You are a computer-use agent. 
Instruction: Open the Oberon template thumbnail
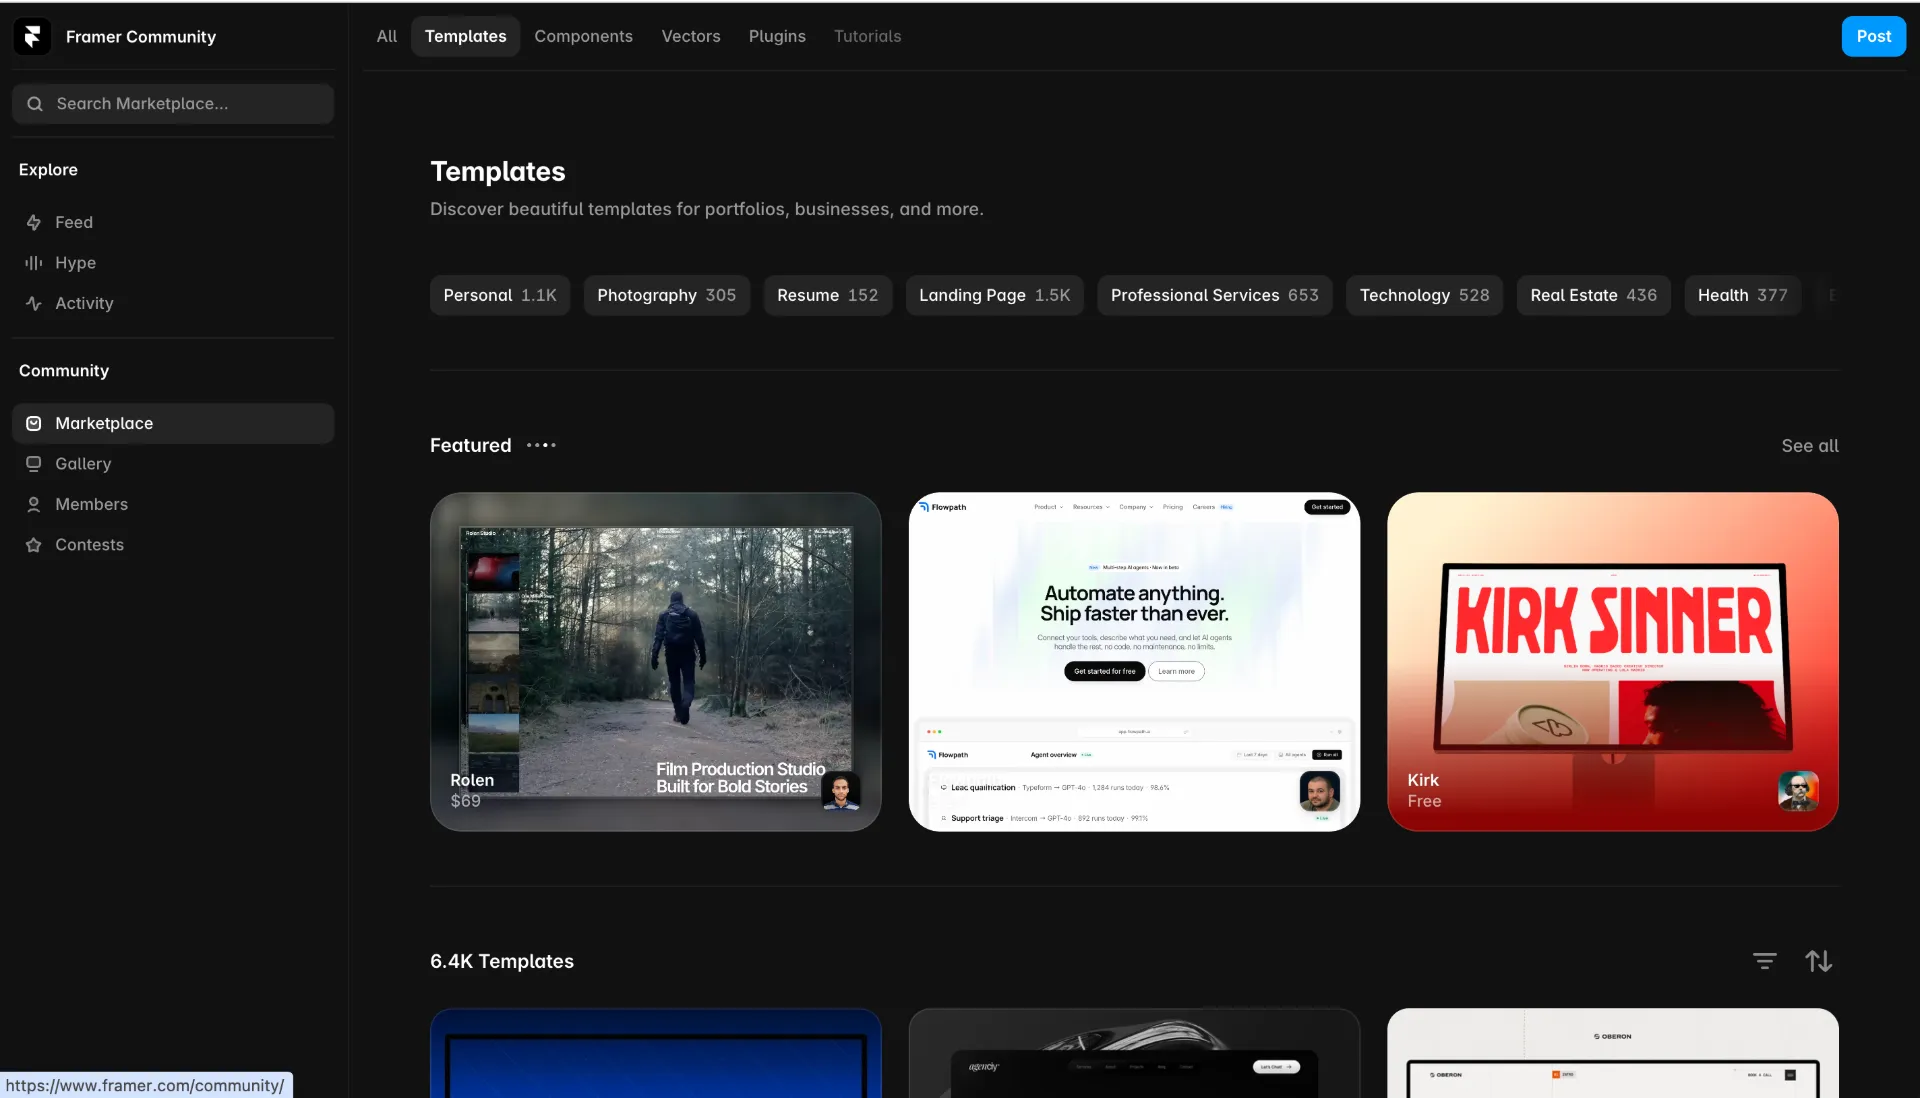click(1613, 1053)
